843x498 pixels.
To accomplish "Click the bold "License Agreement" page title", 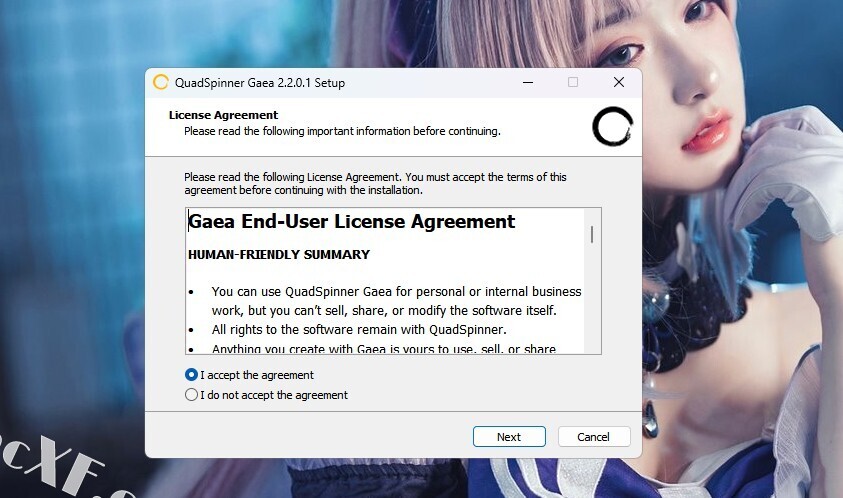I will click(223, 115).
